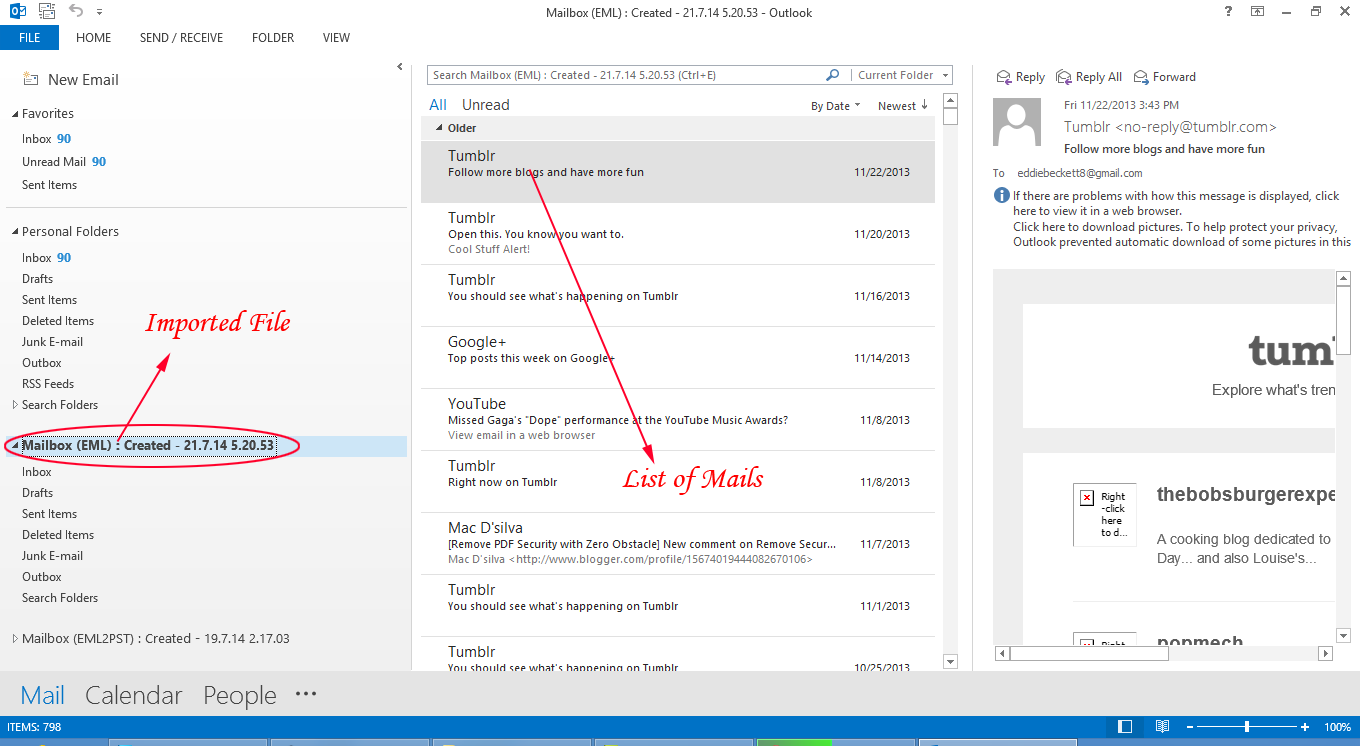Viewport: 1360px width, 746px height.
Task: Open Outbox under Mailbox (EML)
Action: 41,577
